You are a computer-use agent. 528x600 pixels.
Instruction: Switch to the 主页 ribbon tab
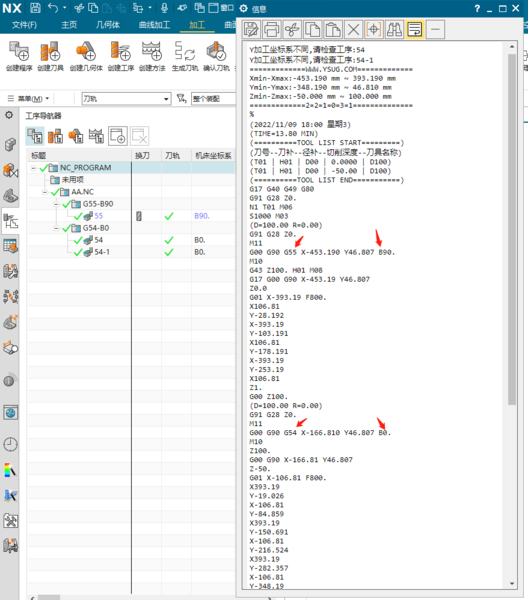(x=69, y=25)
